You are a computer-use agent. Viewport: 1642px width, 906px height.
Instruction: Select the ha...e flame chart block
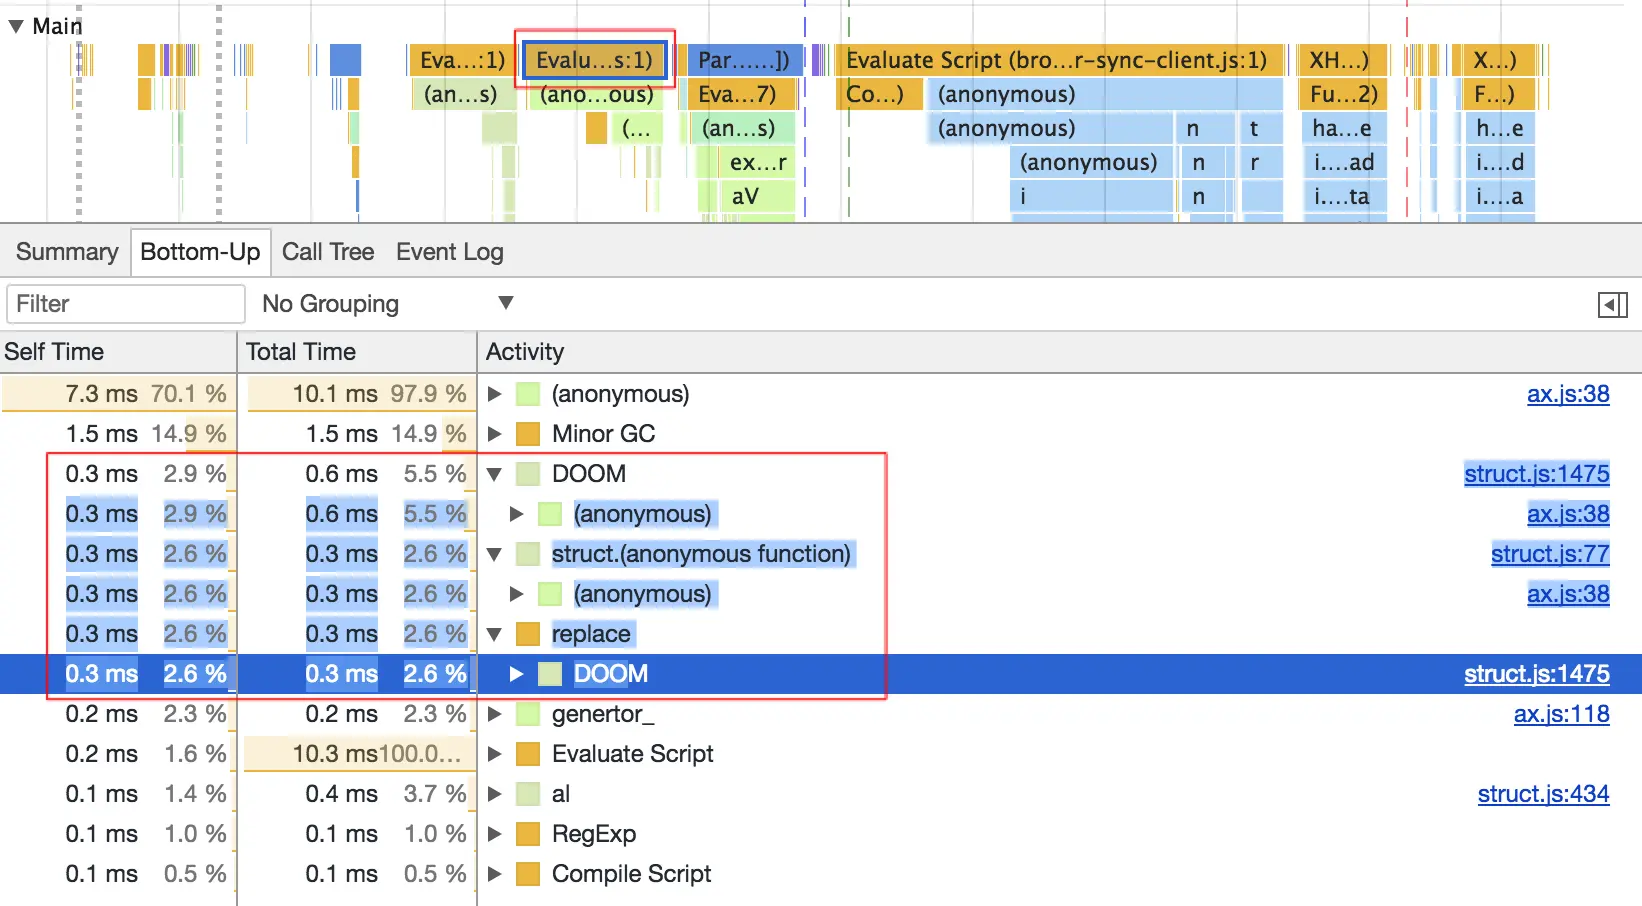1343,128
